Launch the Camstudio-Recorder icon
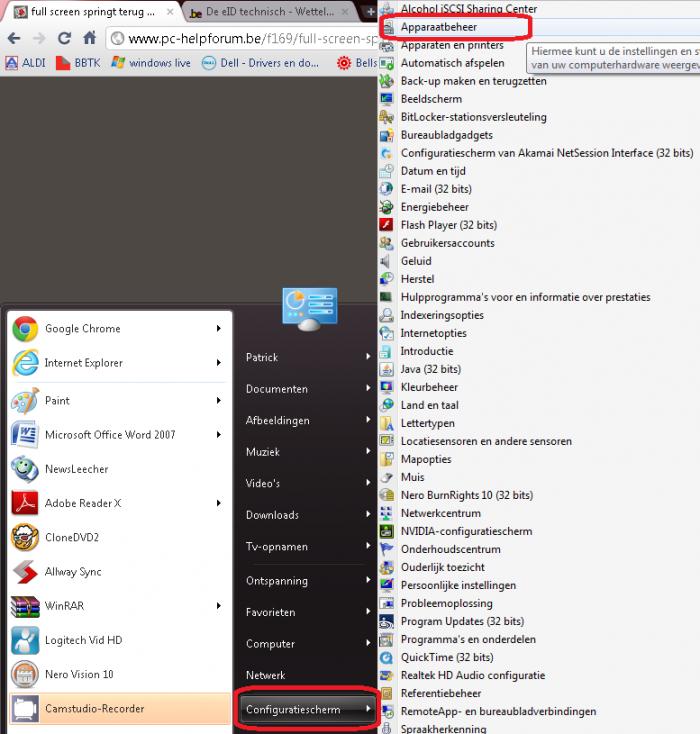This screenshot has height=734, width=700. (25, 709)
